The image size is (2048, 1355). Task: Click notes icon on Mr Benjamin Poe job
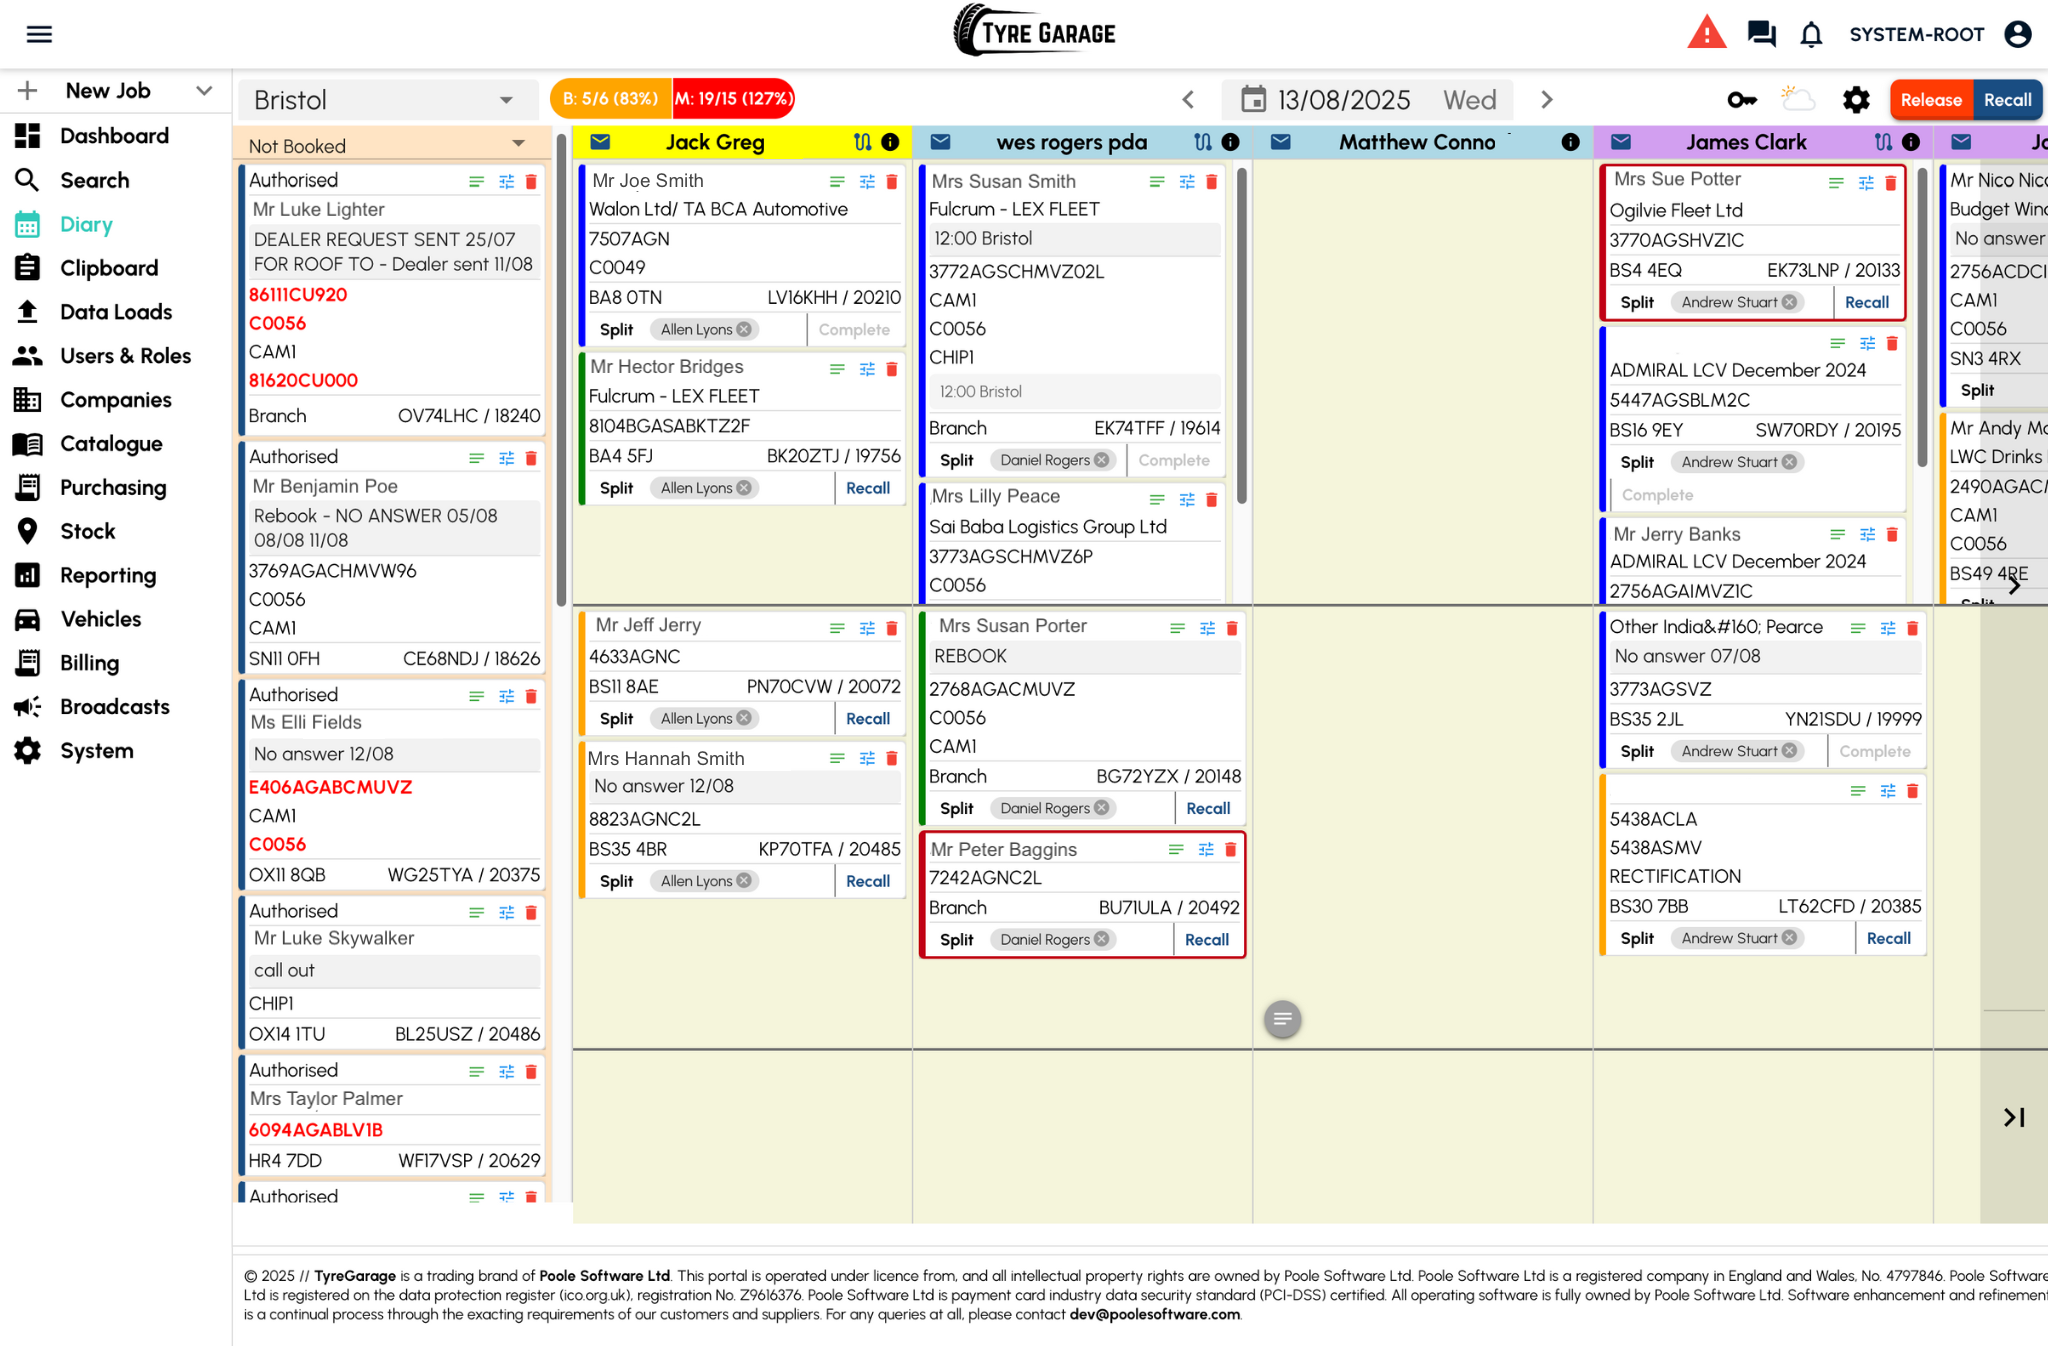[477, 458]
